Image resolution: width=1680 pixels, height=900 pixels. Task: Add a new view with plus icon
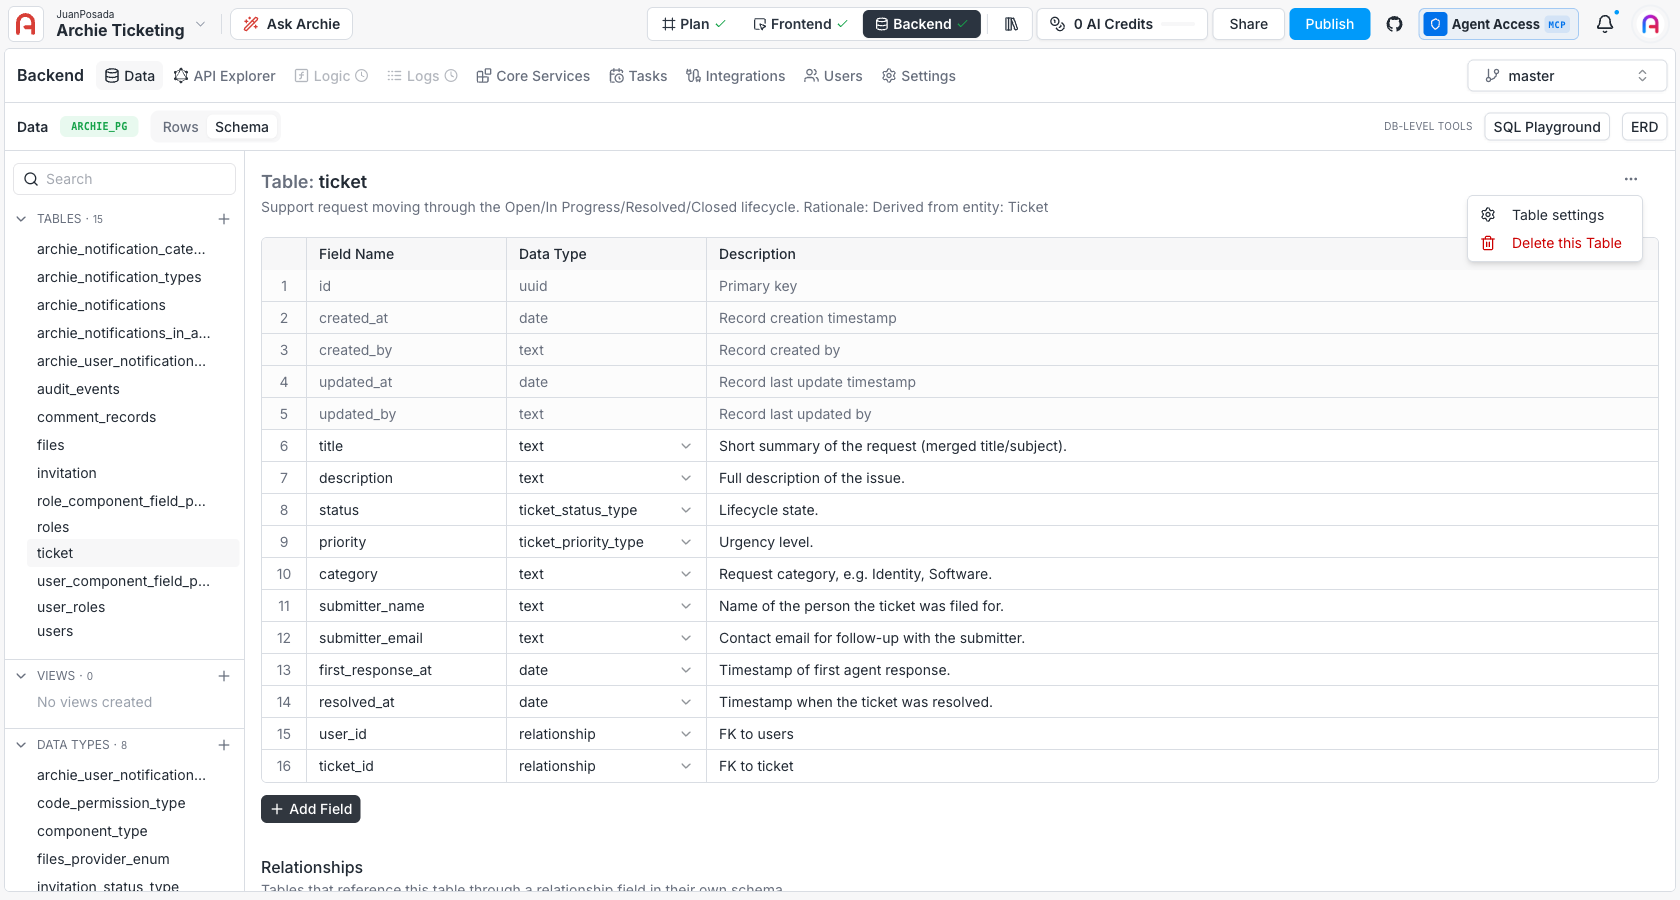pos(224,676)
